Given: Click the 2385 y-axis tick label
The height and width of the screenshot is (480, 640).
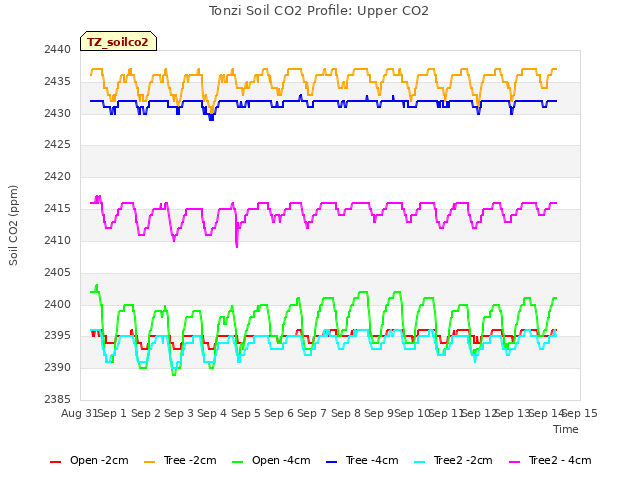Looking at the screenshot, I should click(58, 399).
